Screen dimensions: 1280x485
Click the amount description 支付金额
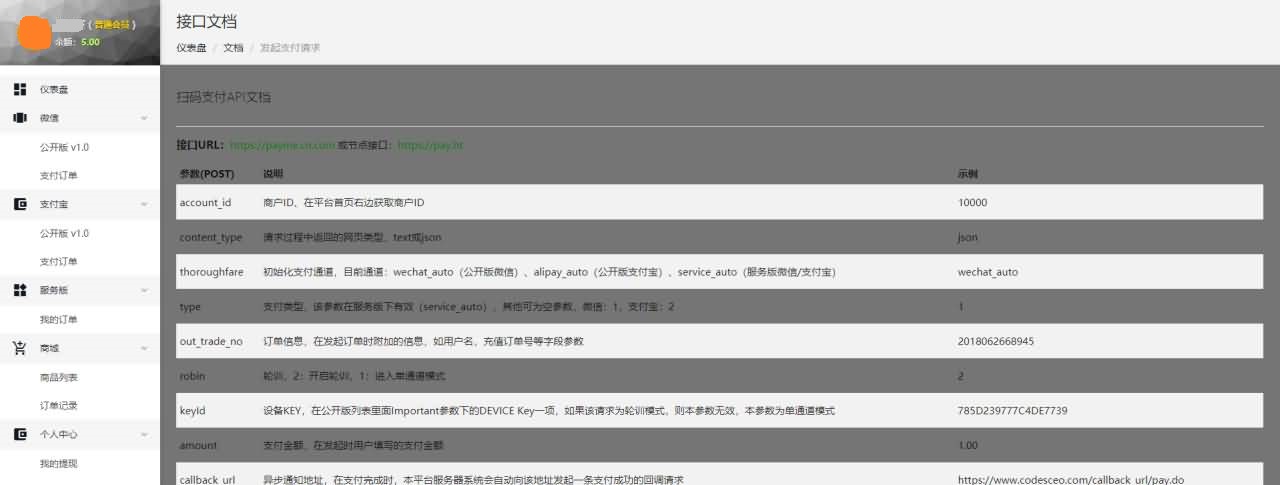[x=355, y=445]
